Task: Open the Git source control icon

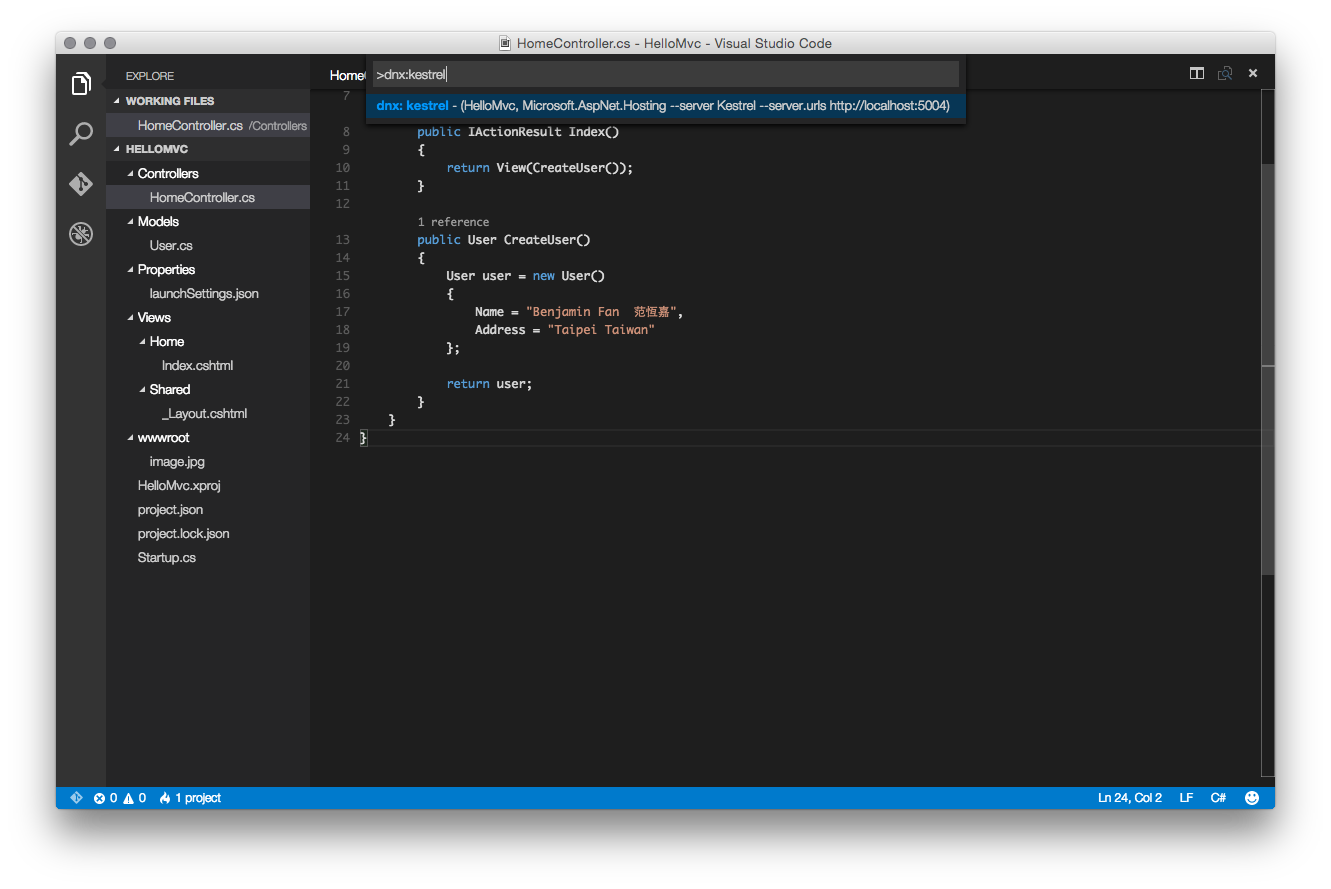Action: tap(81, 184)
